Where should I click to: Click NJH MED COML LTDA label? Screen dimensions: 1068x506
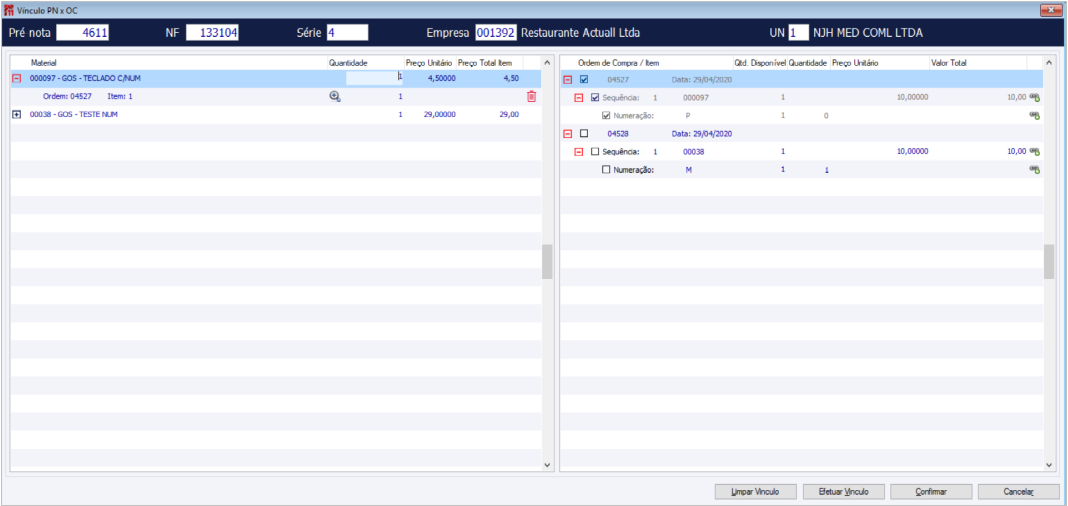click(x=868, y=33)
